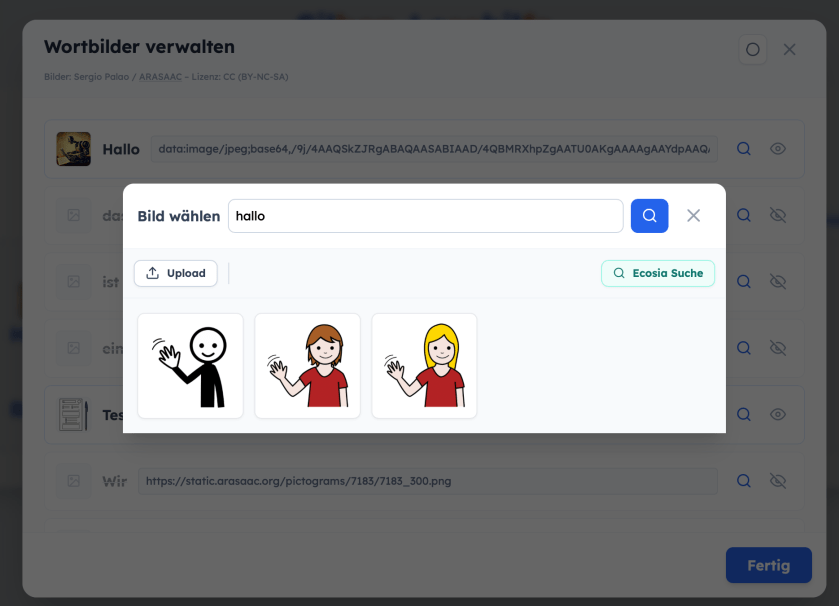Click the magnifier icon in the Hallo row
This screenshot has width=839, height=606.
tap(744, 149)
